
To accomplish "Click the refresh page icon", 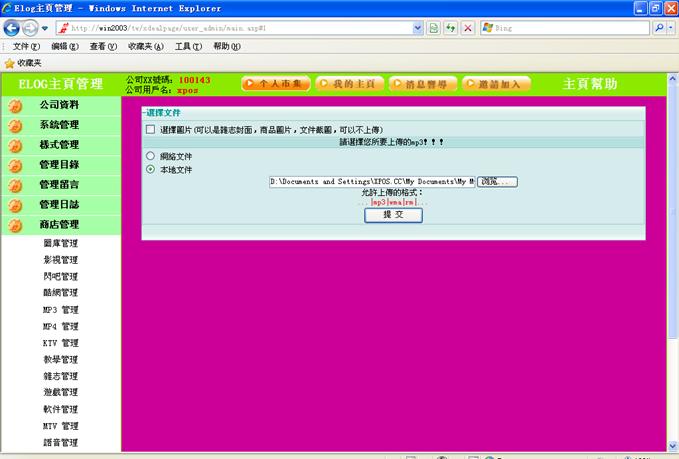I will [451, 29].
